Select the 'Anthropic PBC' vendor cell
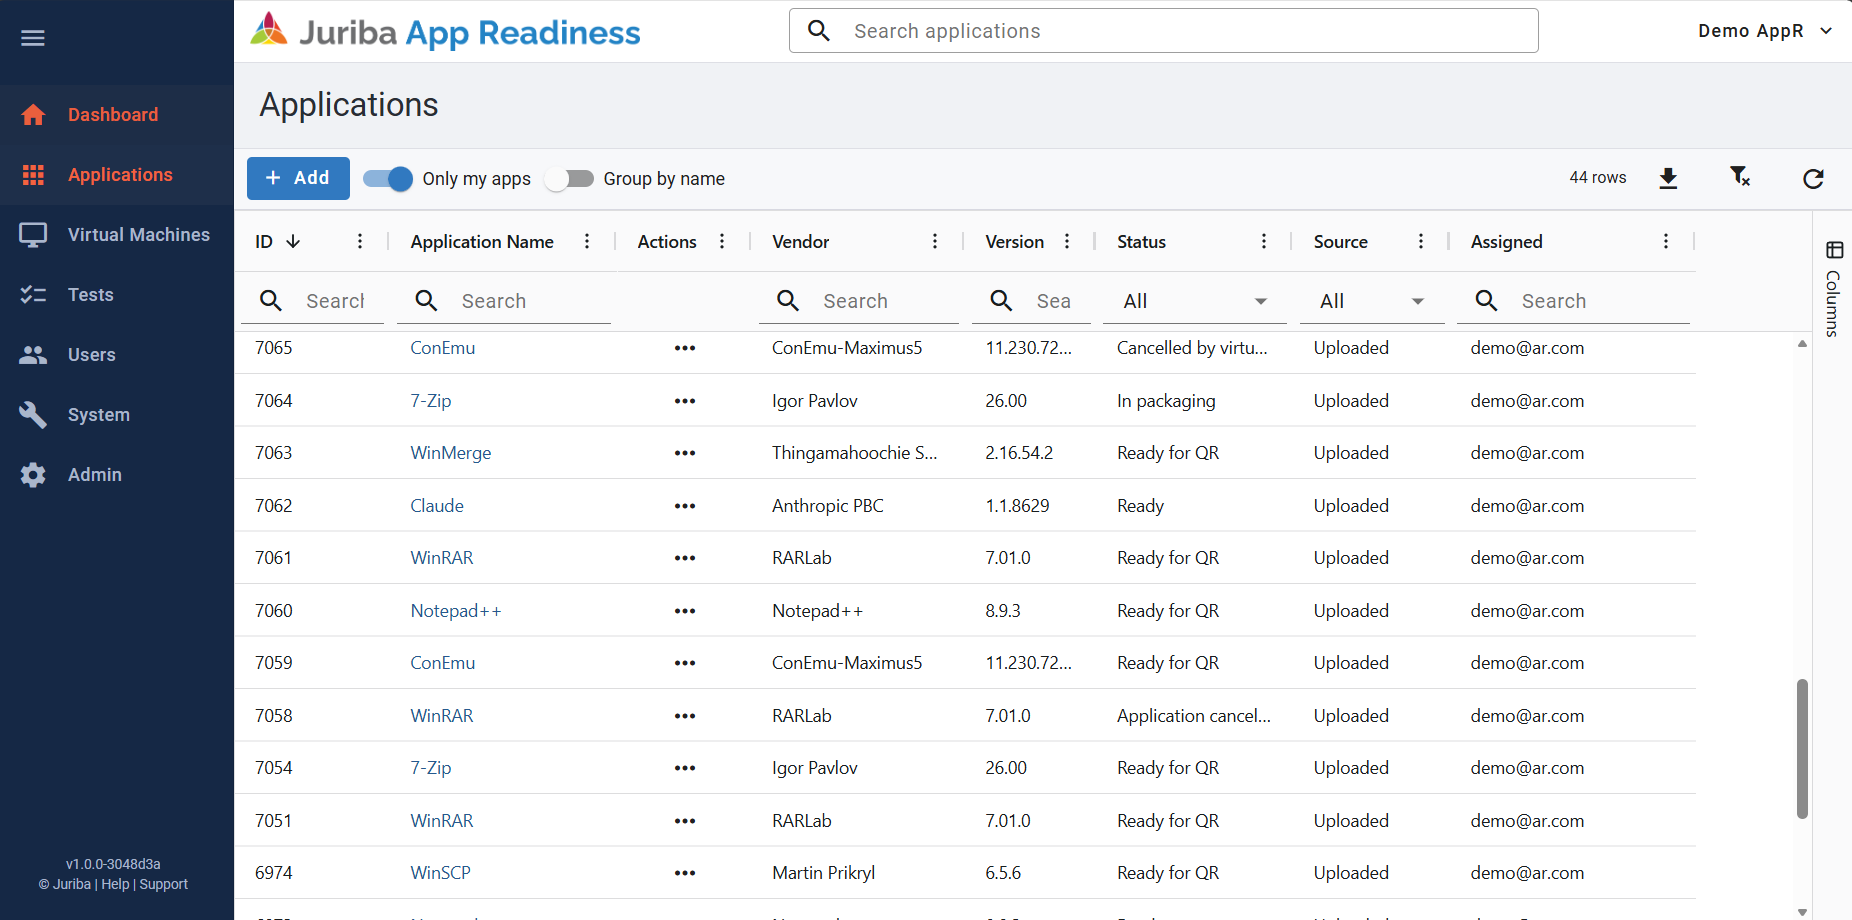 [828, 506]
